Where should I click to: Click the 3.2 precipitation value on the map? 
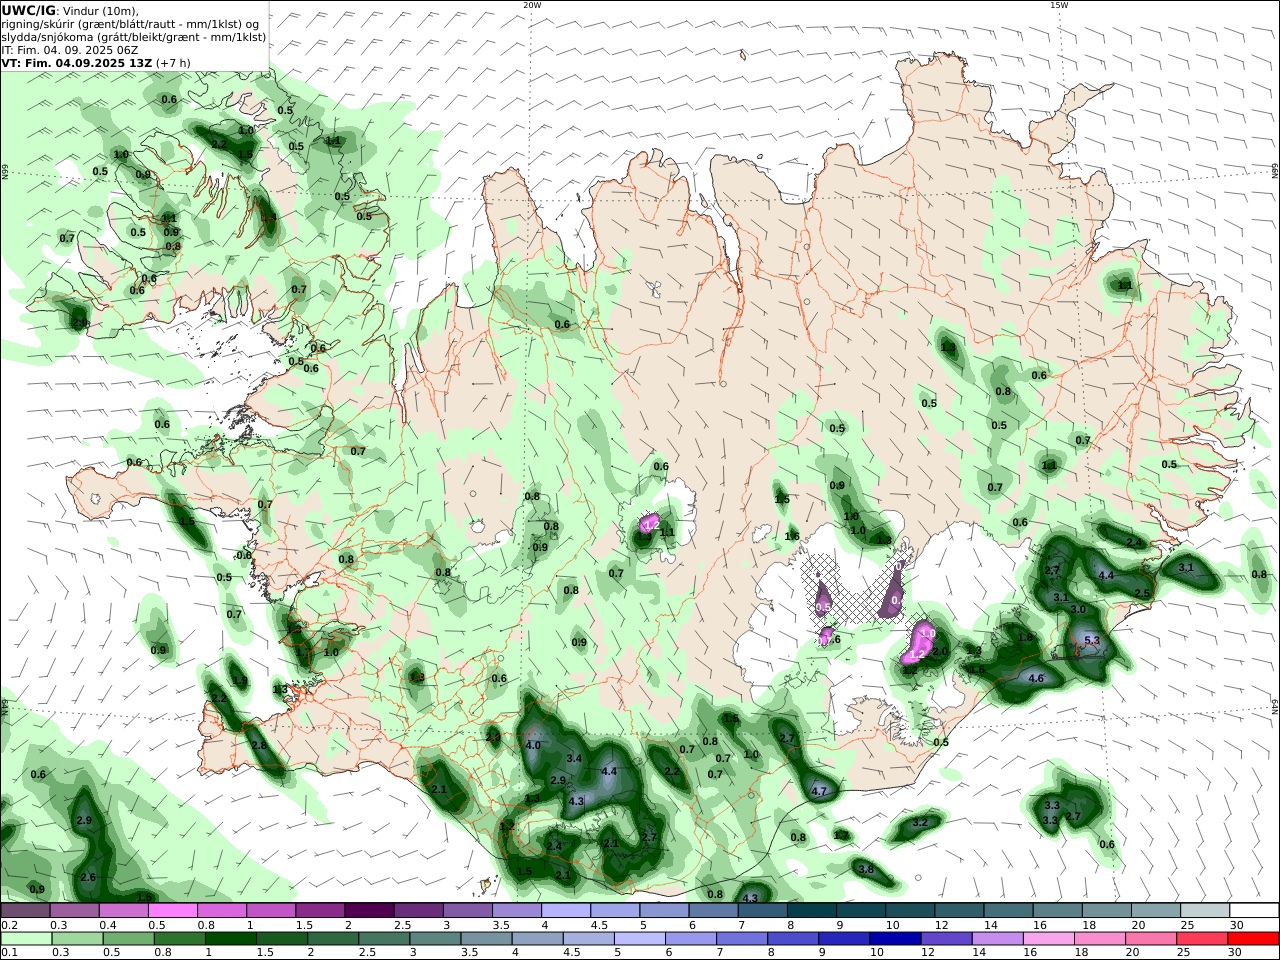click(920, 822)
